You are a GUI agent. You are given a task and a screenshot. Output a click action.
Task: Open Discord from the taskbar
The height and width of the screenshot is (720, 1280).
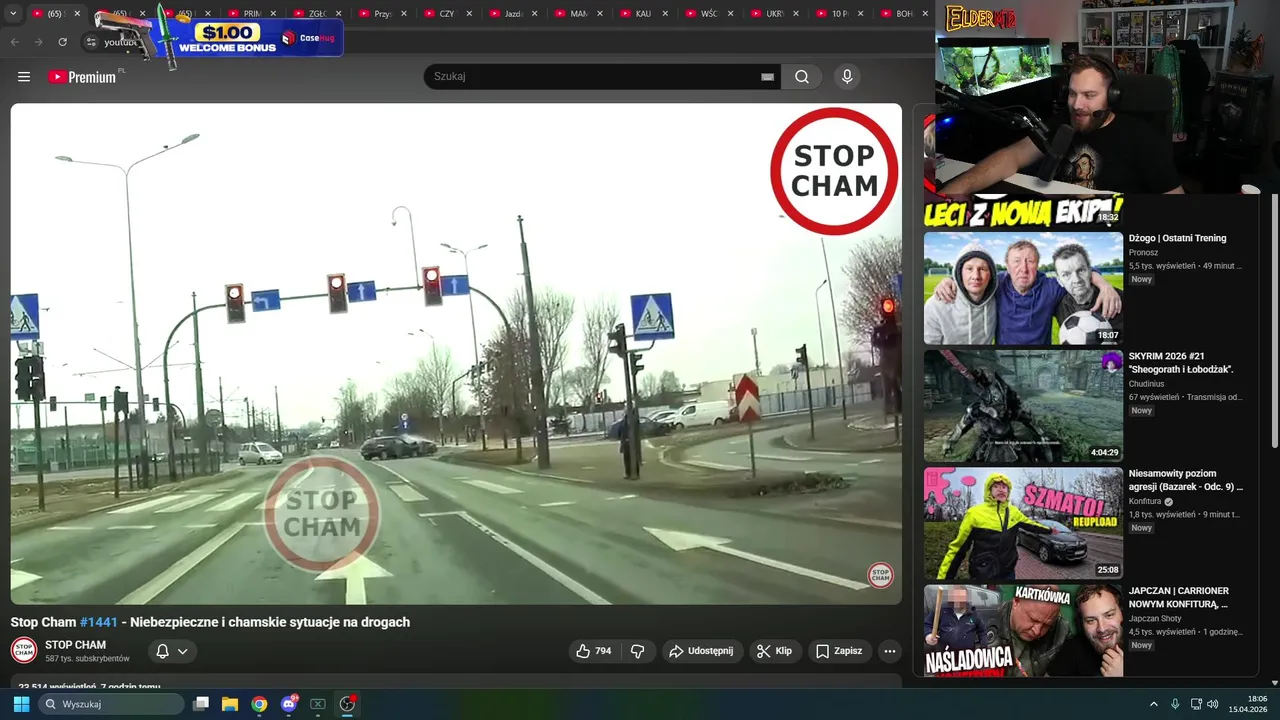pyautogui.click(x=289, y=704)
